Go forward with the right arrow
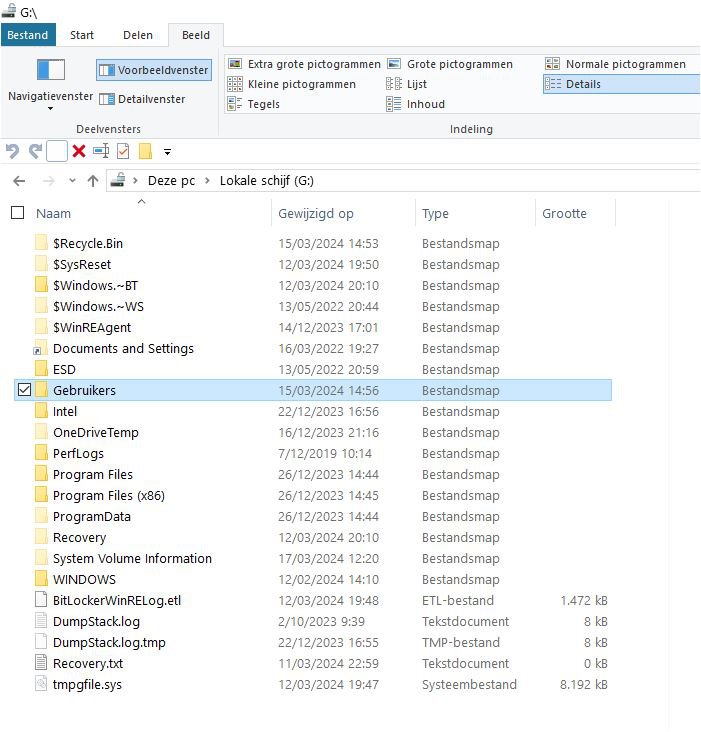This screenshot has height=732, width=701. 49,181
